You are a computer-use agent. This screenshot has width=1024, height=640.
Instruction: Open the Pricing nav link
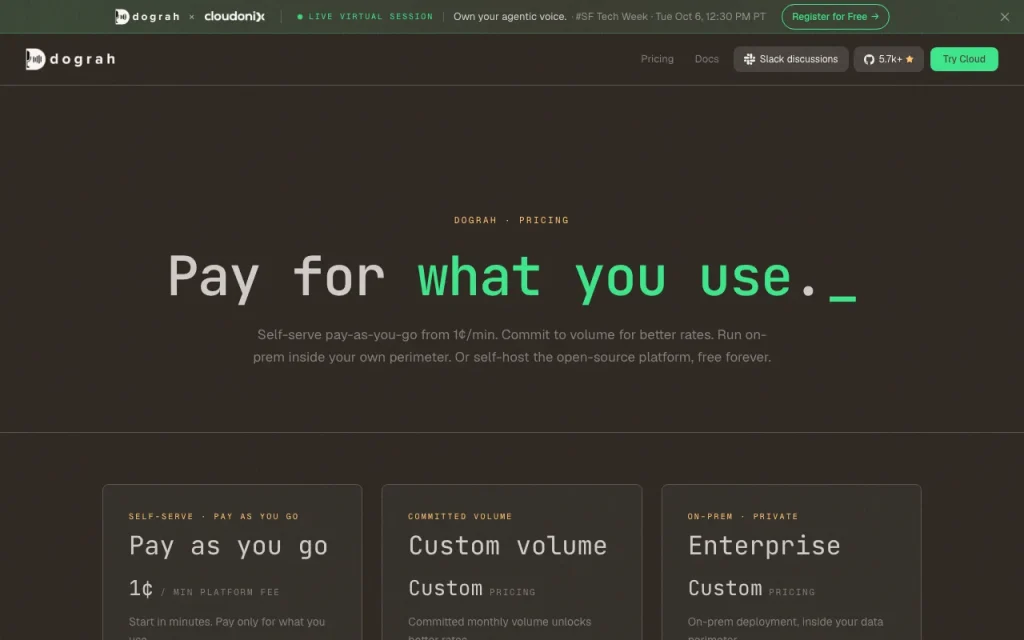pos(657,59)
